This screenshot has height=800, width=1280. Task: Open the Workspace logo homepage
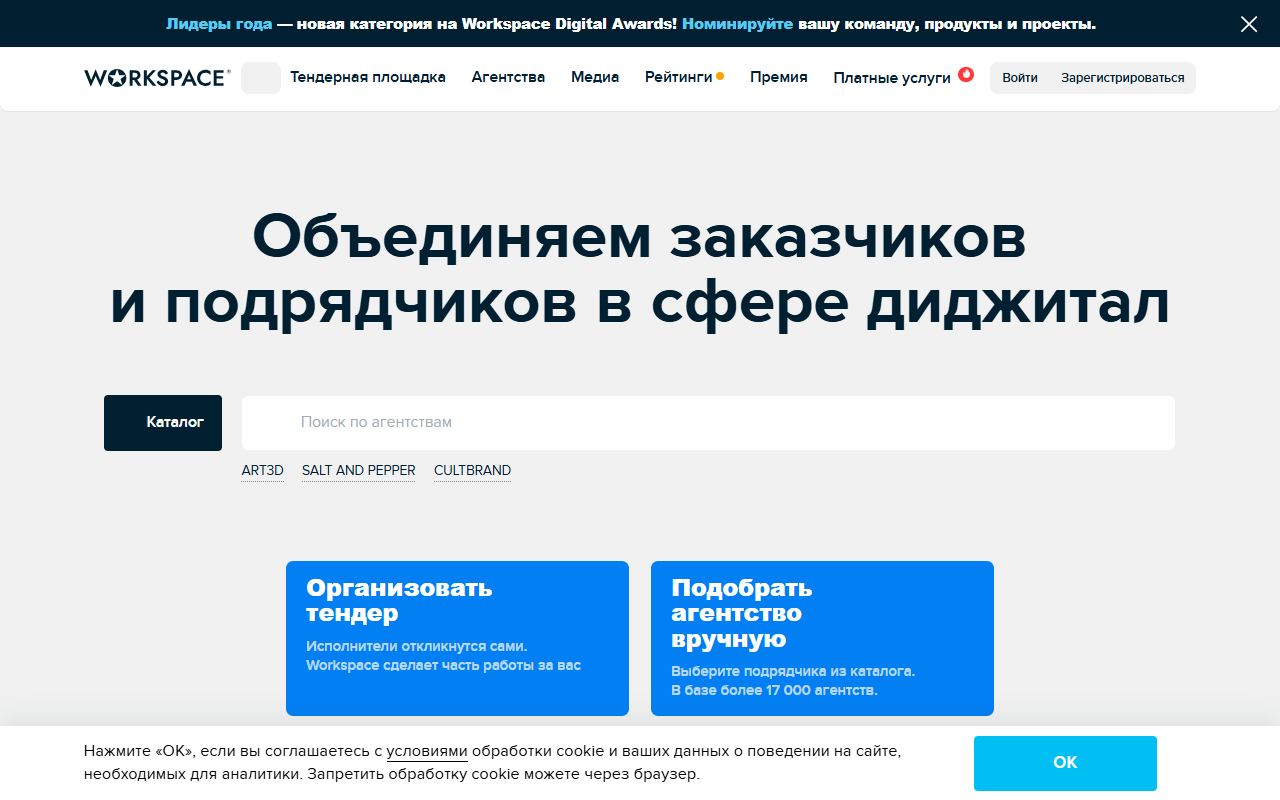(158, 77)
